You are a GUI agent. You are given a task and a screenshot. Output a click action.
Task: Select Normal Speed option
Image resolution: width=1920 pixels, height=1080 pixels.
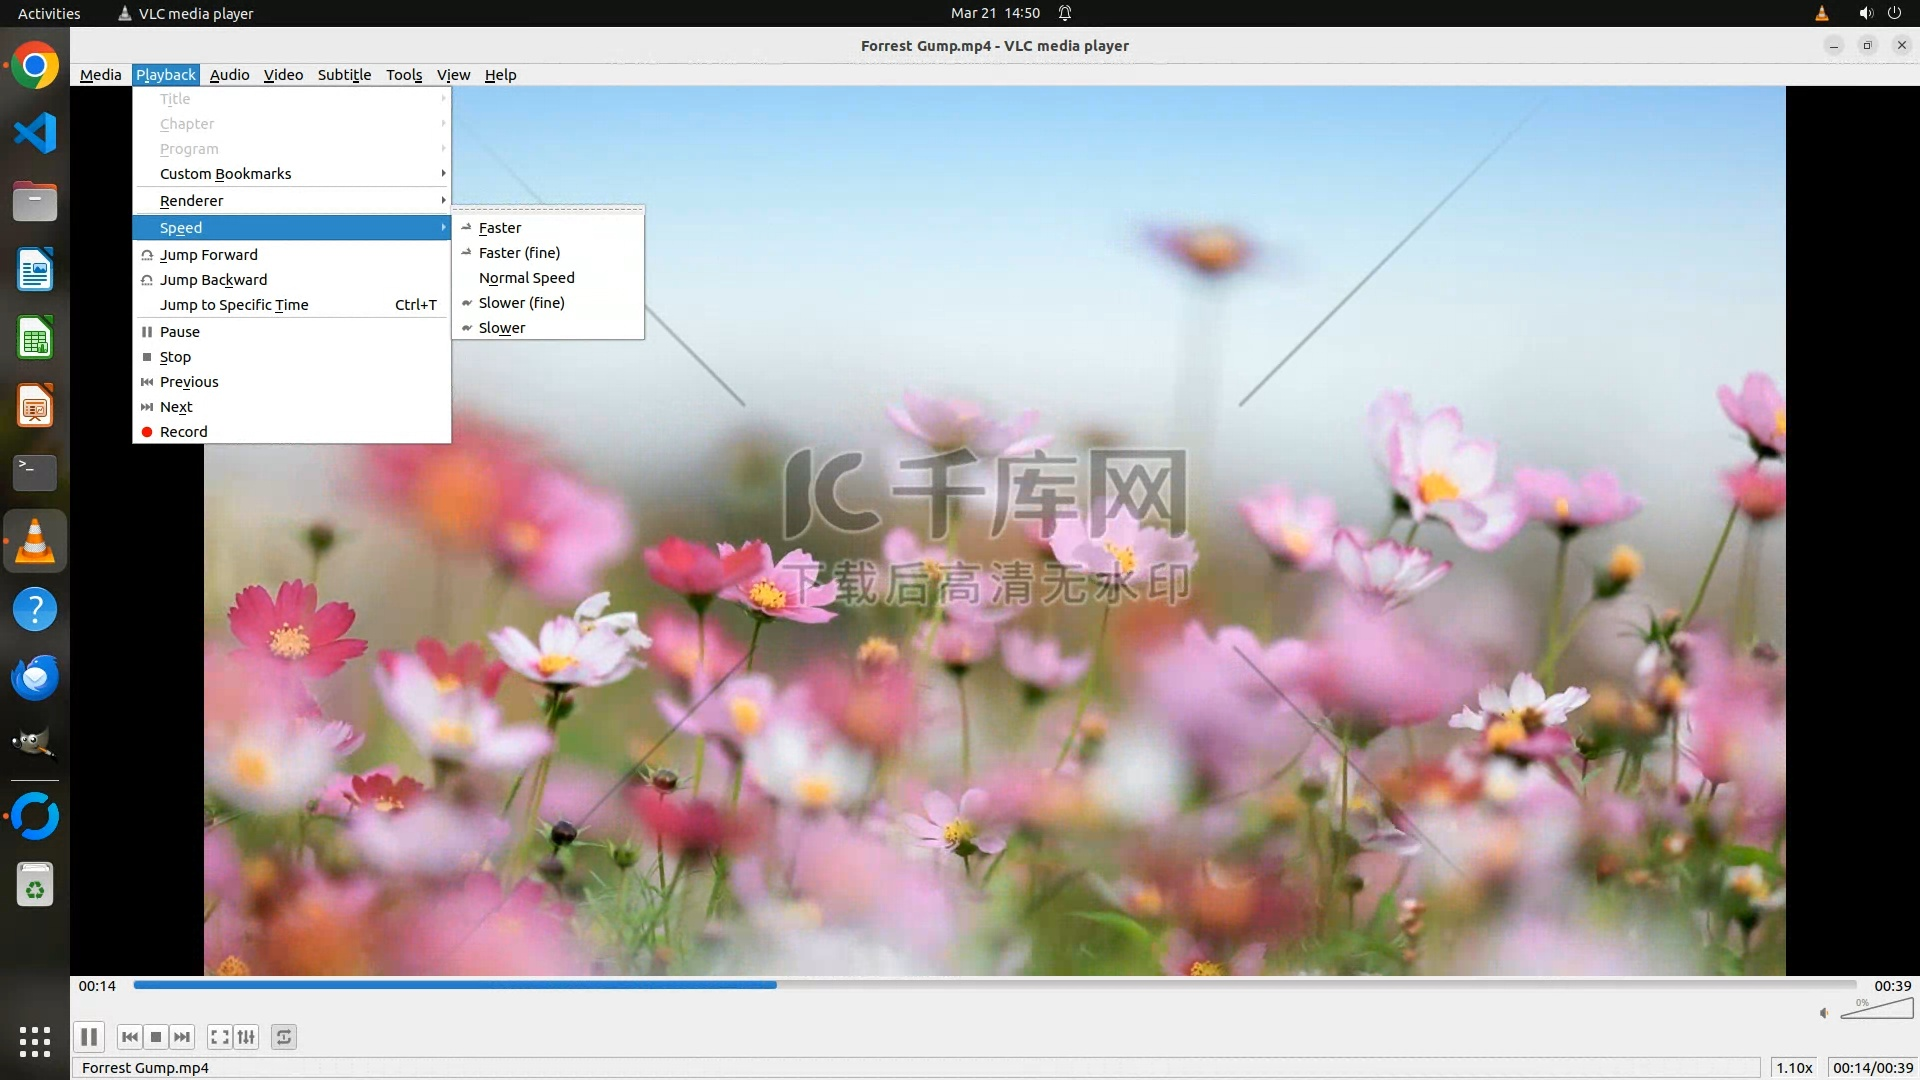click(x=526, y=278)
